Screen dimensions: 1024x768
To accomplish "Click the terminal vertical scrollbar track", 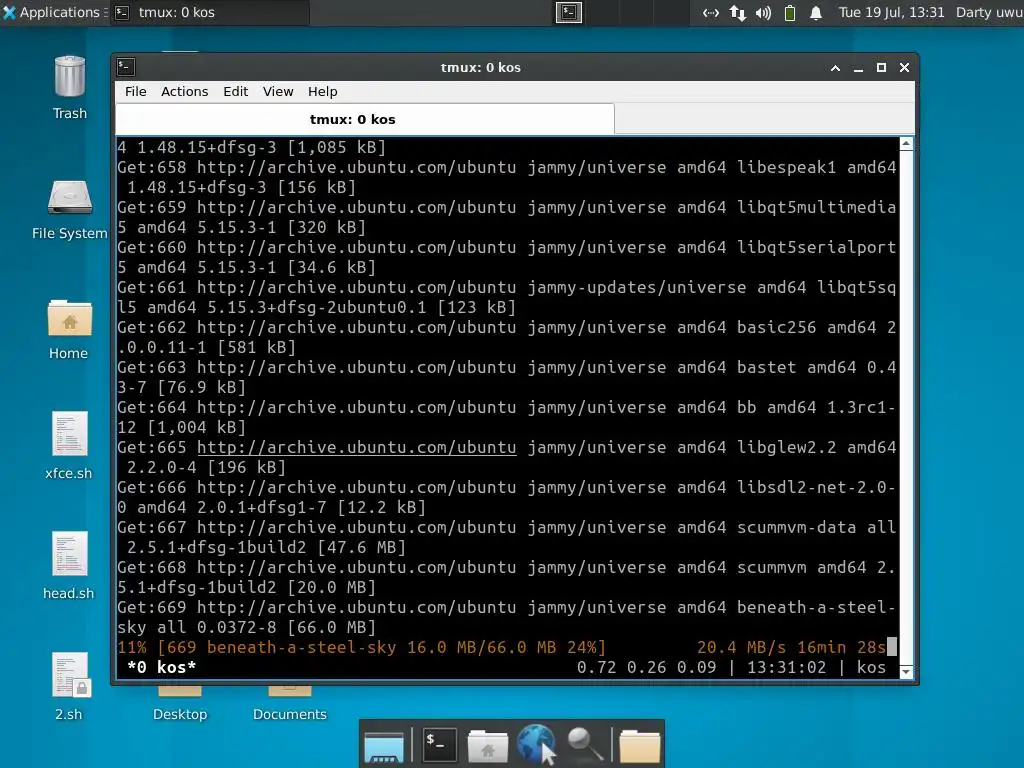I will [x=906, y=408].
